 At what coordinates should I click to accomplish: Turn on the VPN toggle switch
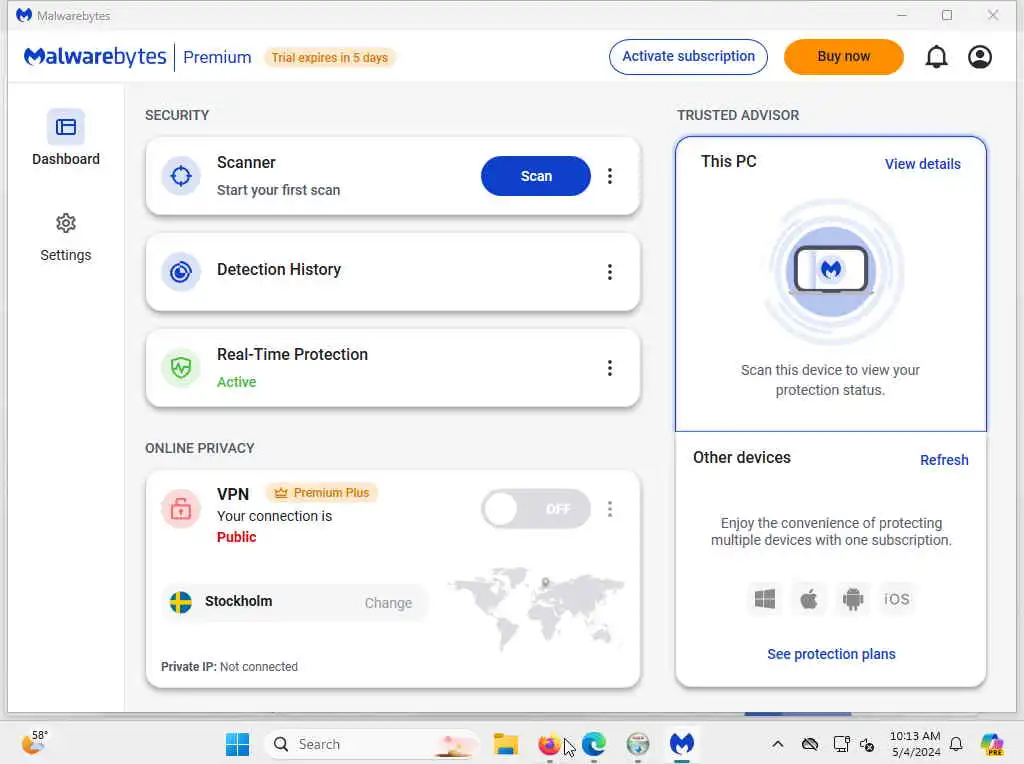tap(536, 509)
